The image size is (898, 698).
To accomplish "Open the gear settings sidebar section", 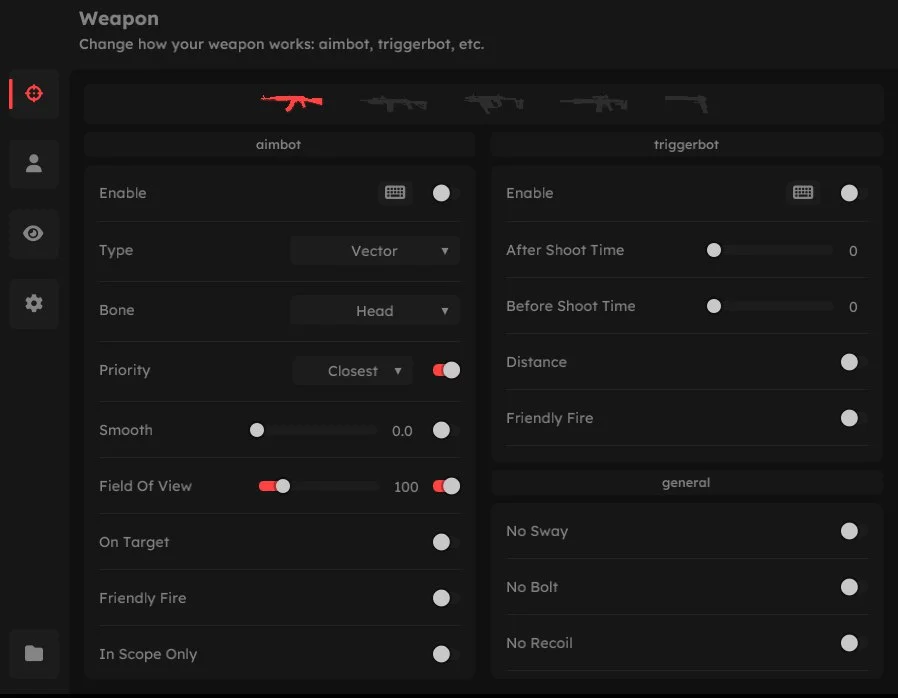I will [x=33, y=303].
